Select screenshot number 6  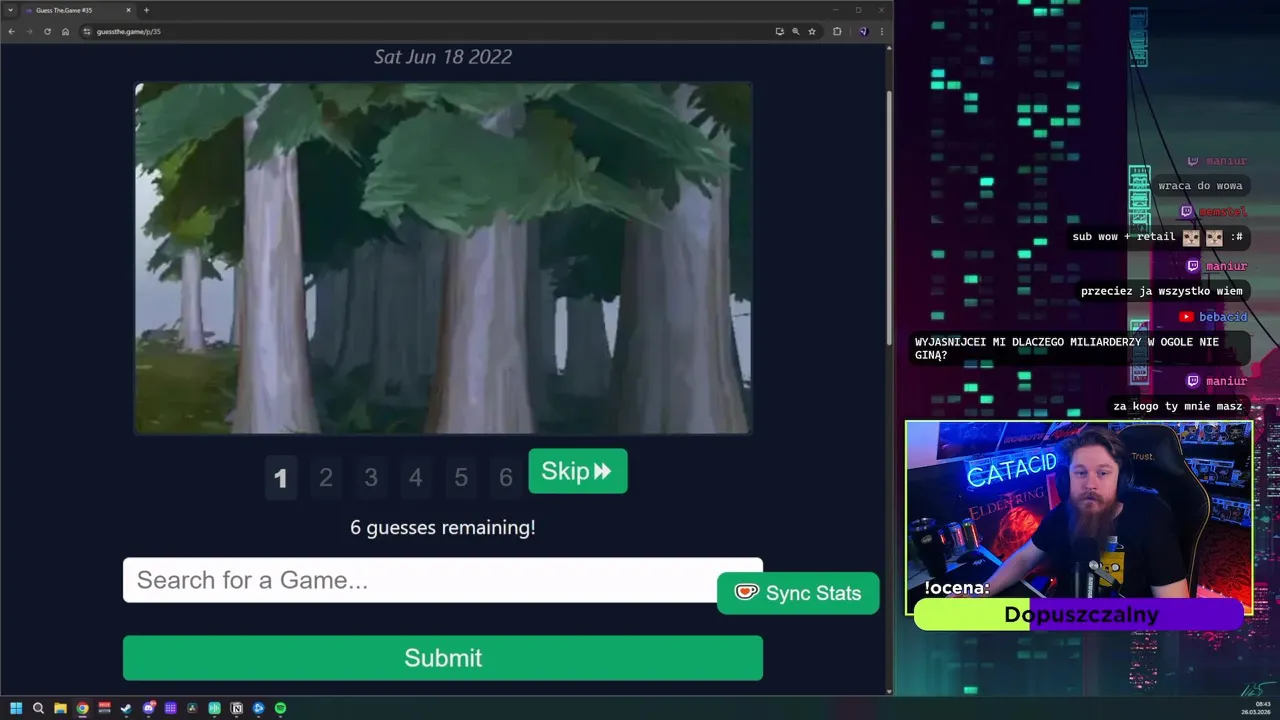click(506, 478)
